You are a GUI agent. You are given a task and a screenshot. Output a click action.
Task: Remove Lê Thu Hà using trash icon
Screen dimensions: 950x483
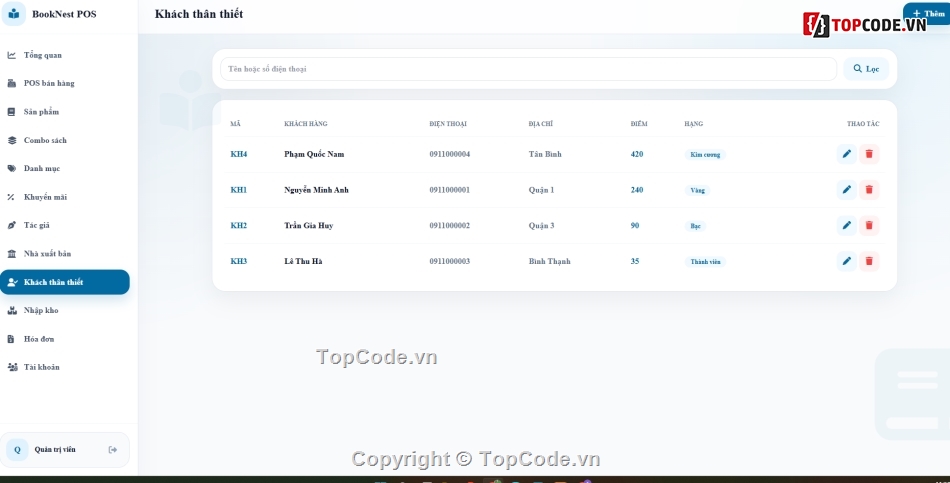[869, 261]
